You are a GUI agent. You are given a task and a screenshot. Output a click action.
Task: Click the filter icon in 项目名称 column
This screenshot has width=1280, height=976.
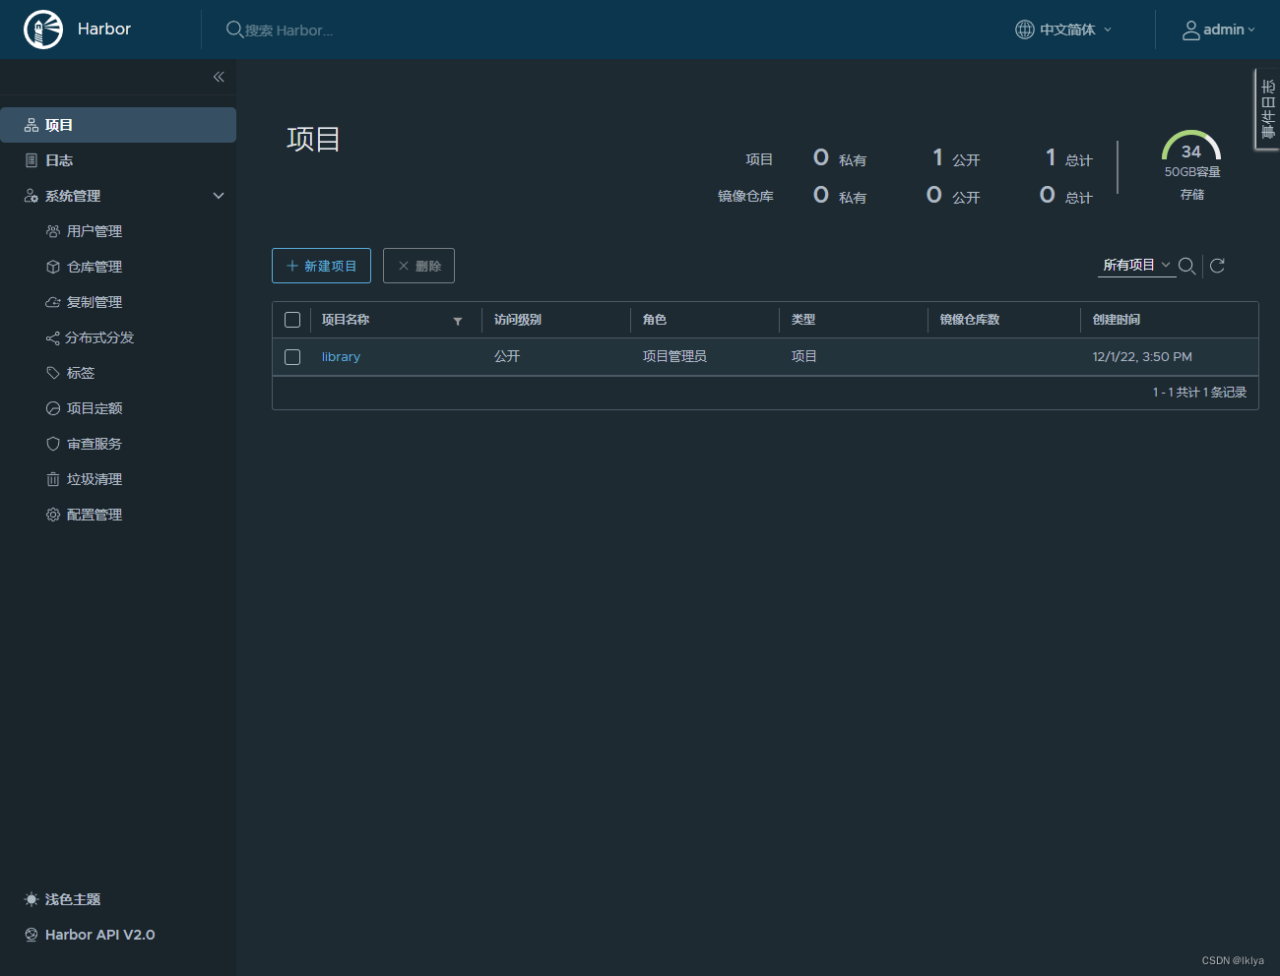point(458,321)
